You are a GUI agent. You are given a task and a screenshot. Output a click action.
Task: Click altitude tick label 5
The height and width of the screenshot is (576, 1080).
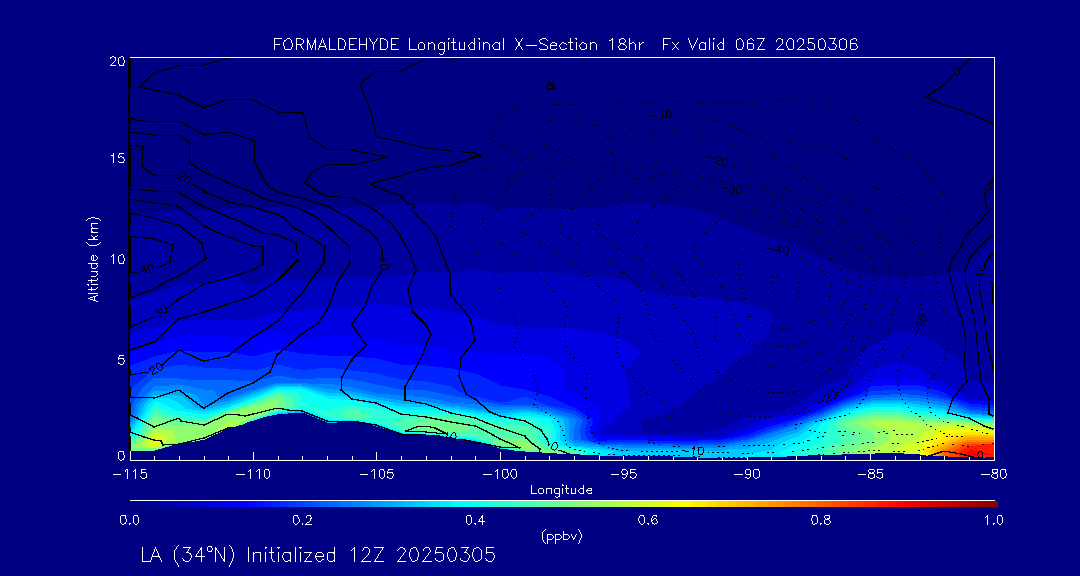coord(120,360)
